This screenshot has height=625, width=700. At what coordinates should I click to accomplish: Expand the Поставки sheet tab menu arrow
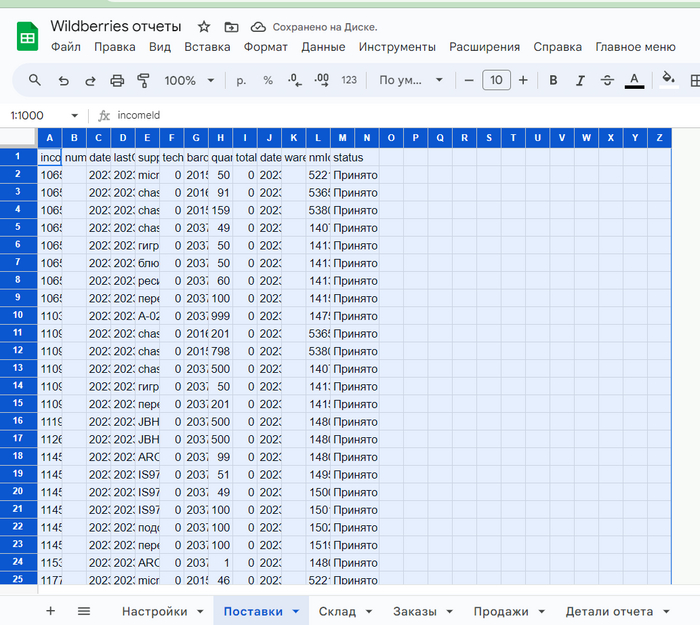tap(296, 612)
